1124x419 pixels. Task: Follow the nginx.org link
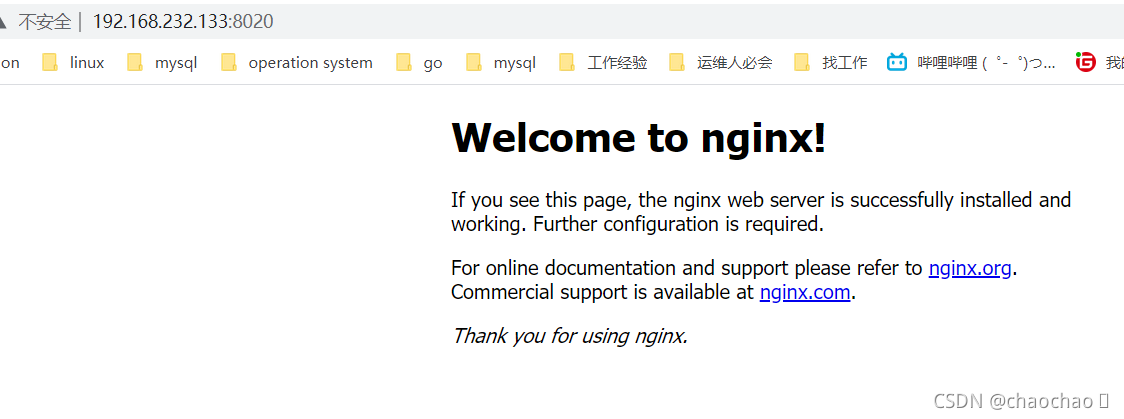point(970,269)
